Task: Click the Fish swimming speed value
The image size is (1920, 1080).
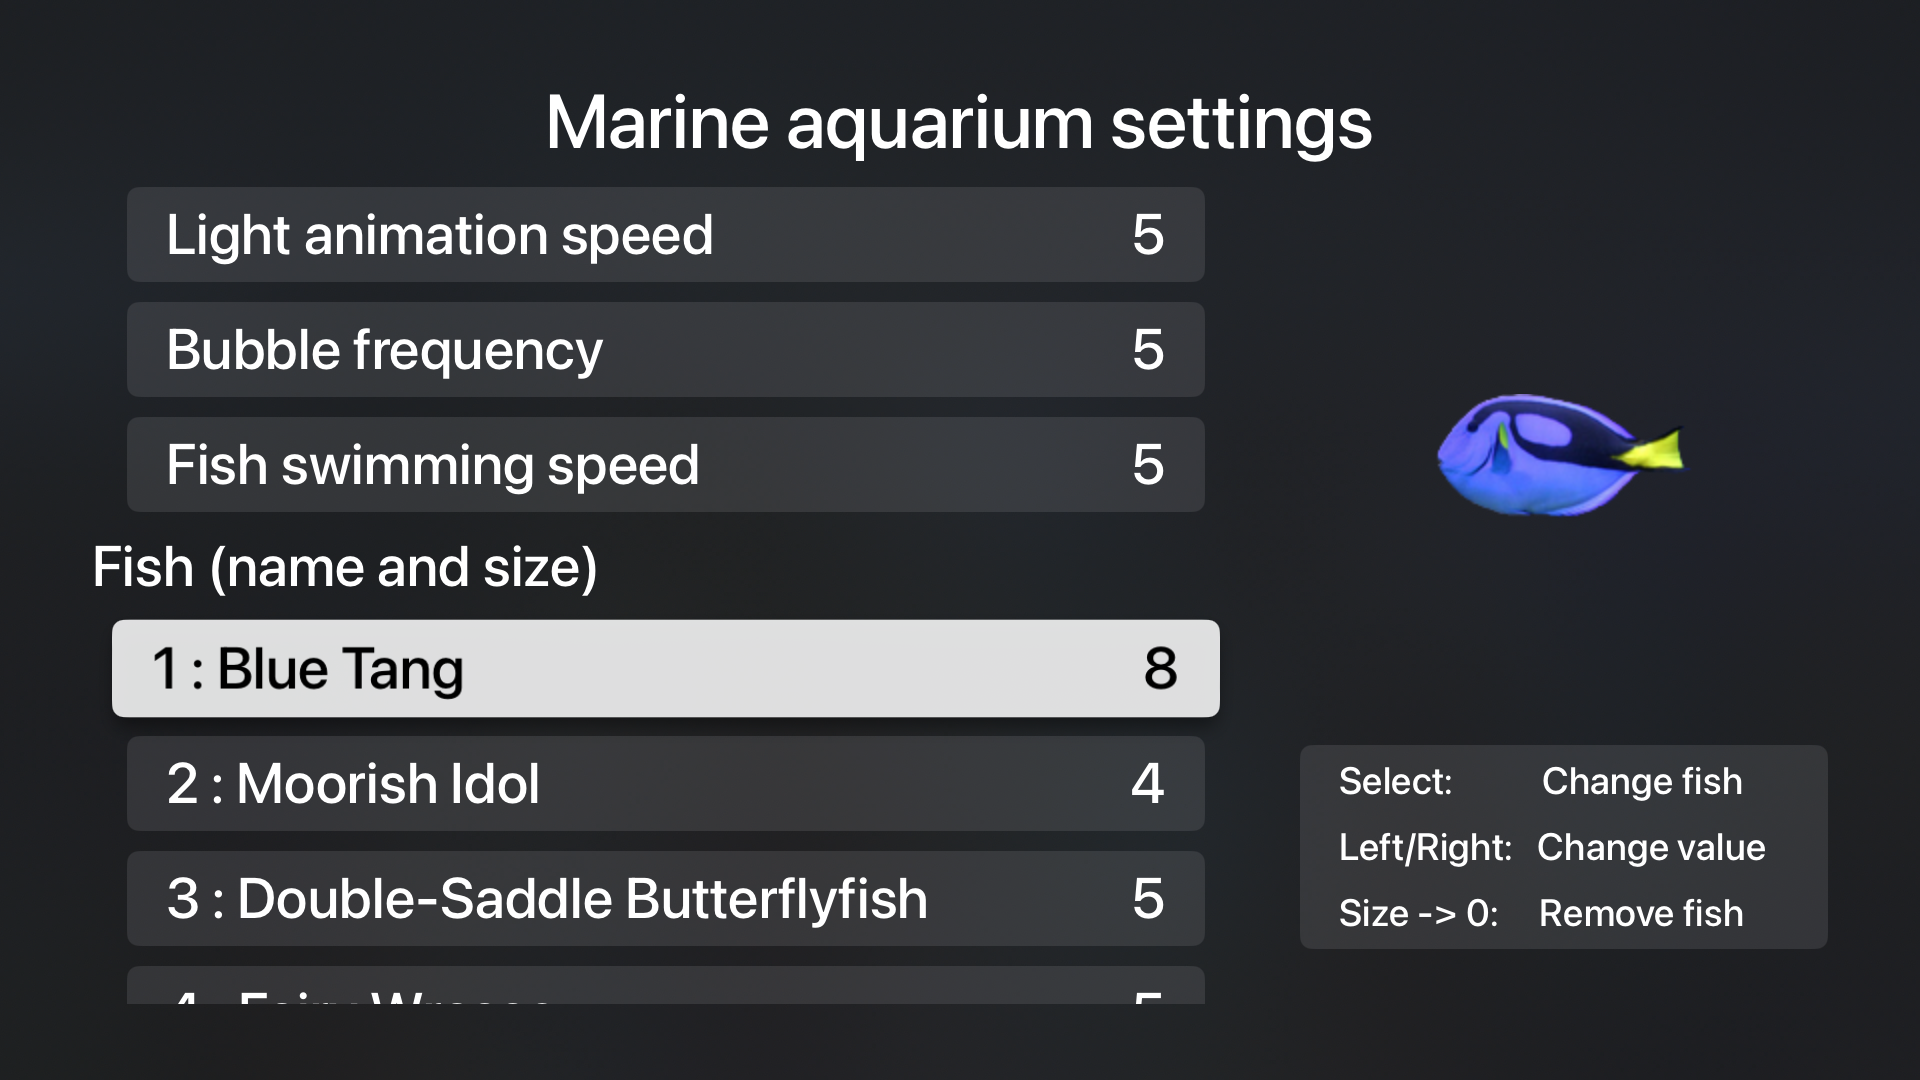Action: coord(1148,465)
